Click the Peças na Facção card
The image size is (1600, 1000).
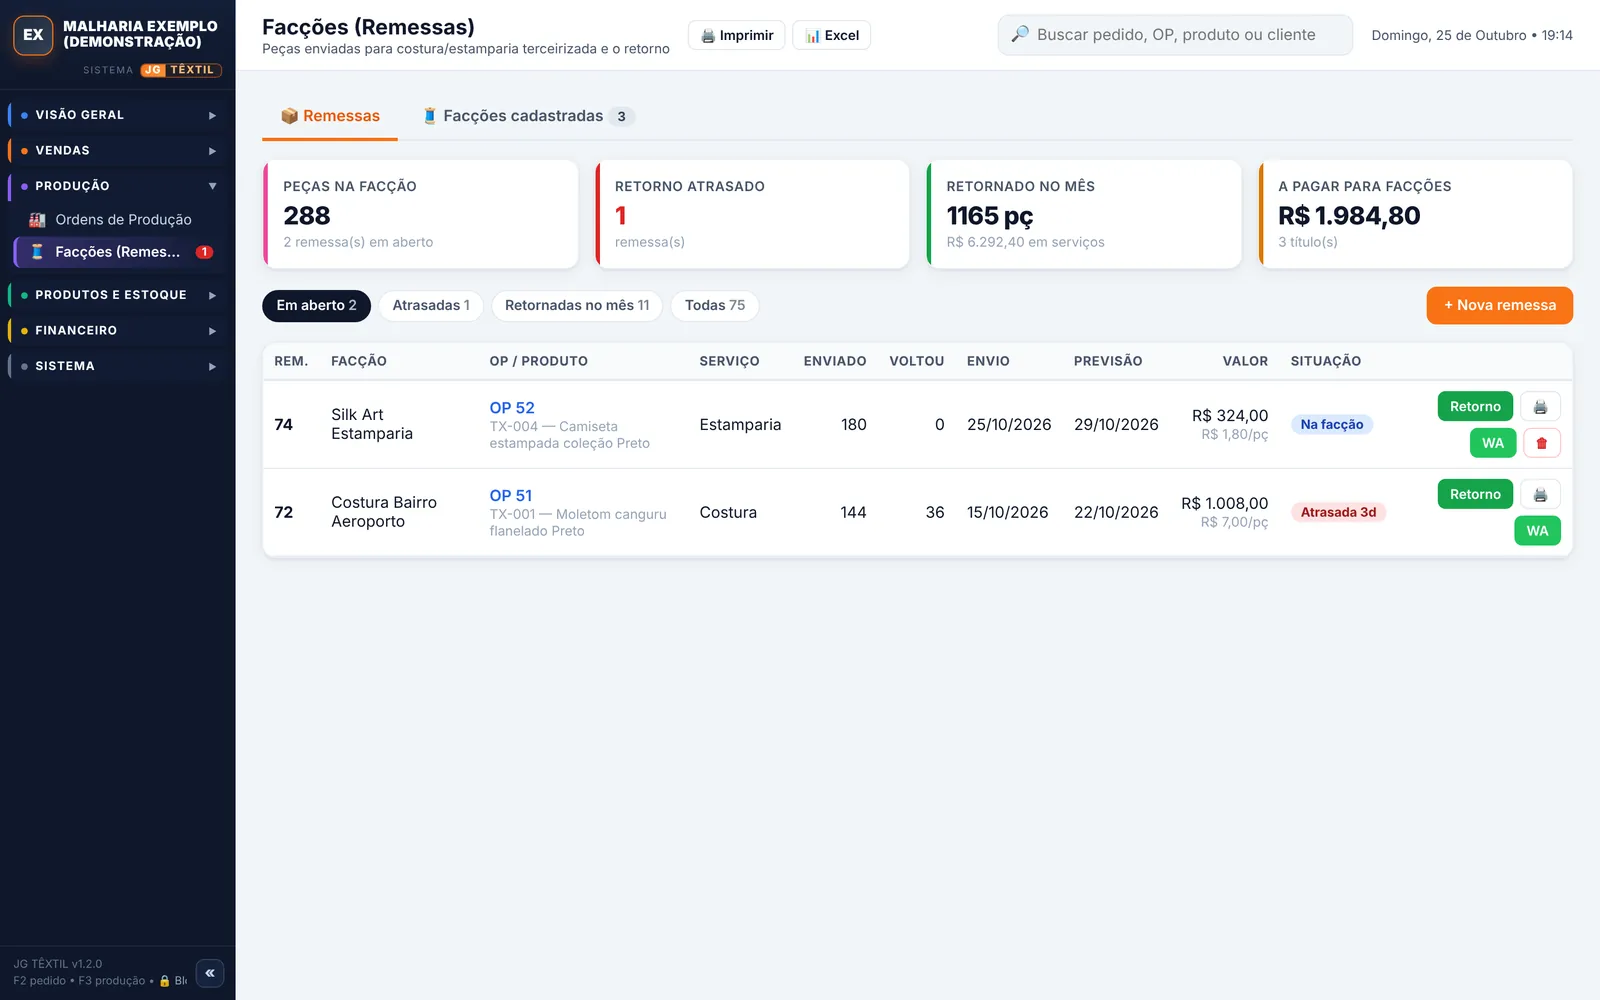tap(420, 214)
